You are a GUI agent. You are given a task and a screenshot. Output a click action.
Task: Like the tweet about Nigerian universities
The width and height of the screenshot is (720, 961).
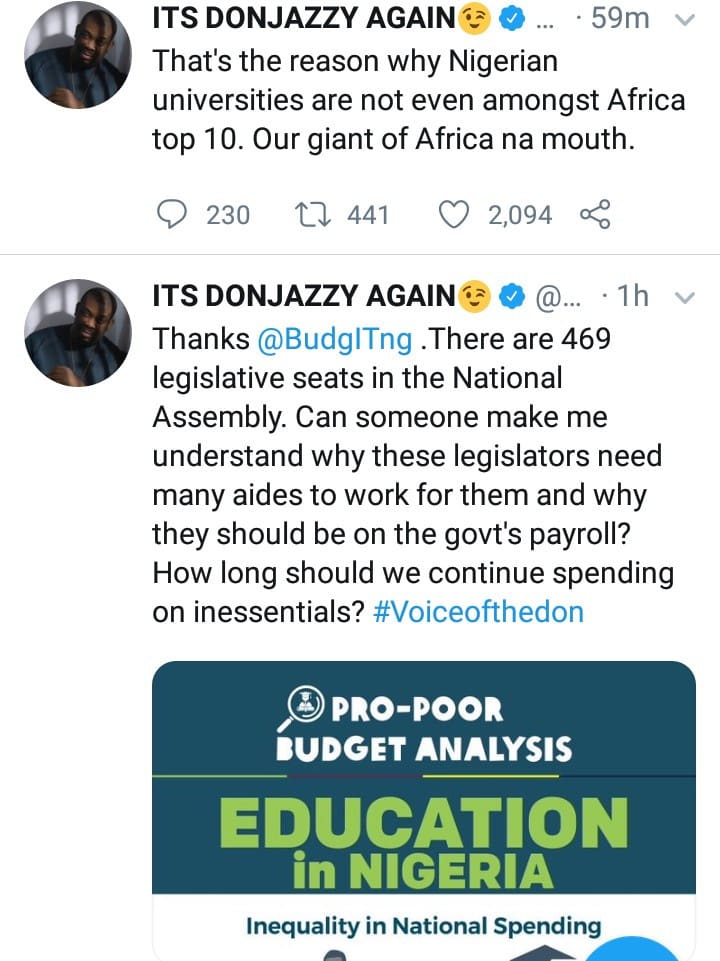(x=455, y=214)
